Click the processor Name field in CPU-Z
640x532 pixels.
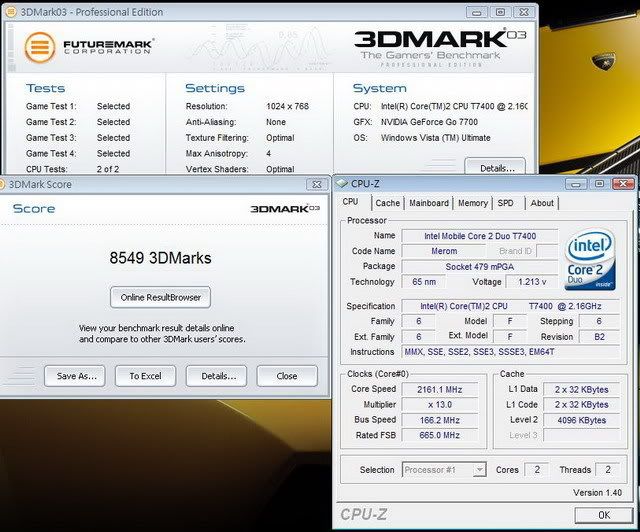point(480,236)
